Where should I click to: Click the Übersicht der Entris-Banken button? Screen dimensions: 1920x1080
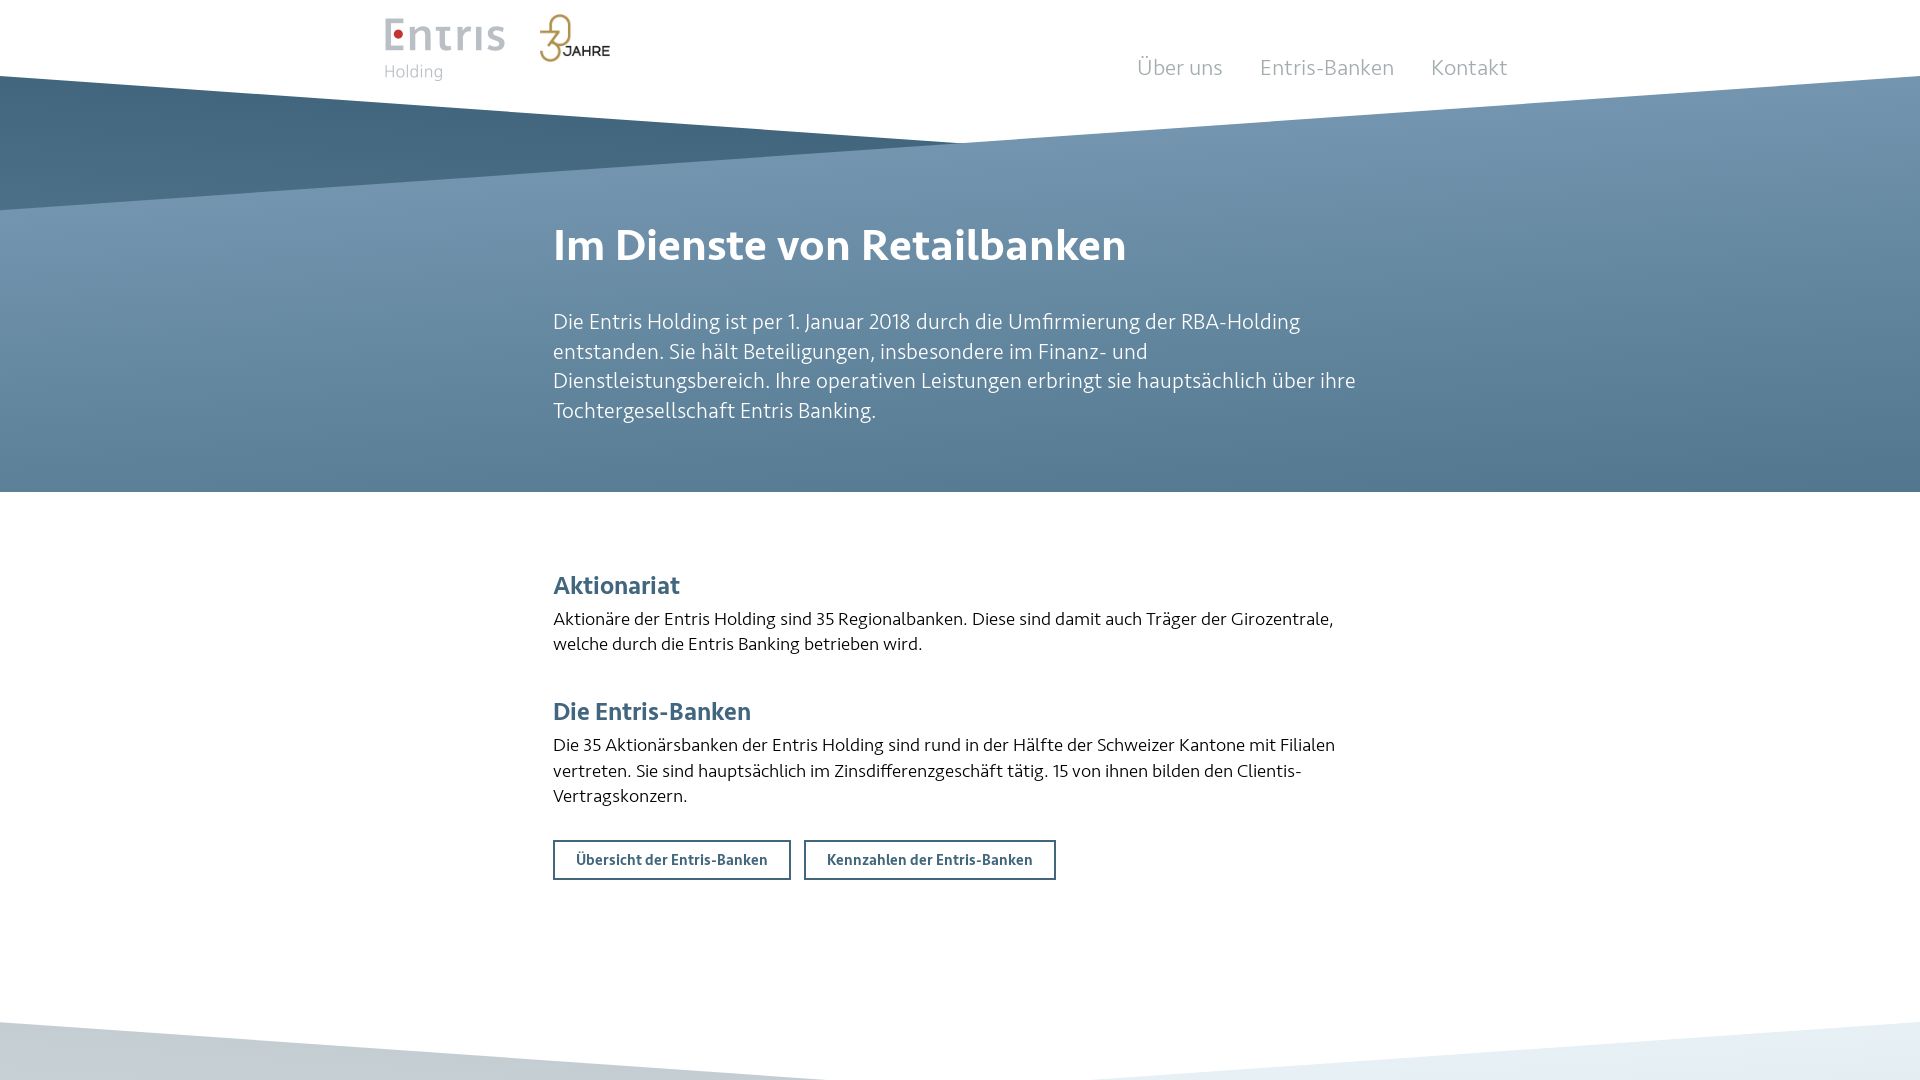(x=671, y=860)
